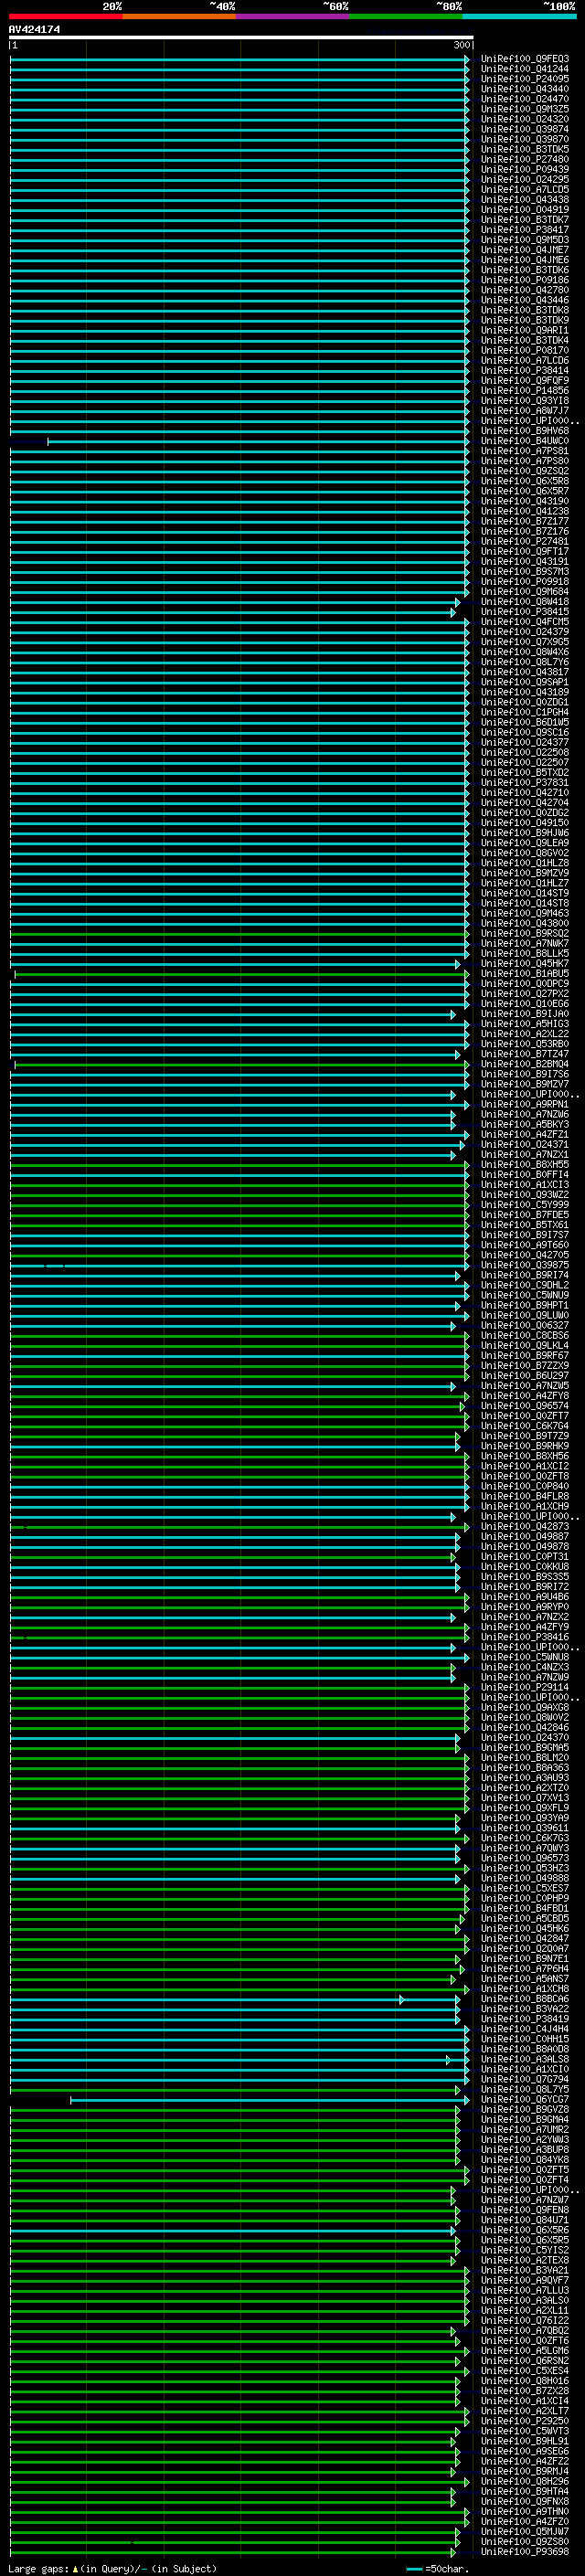585x2576 pixels.
Task: Select label UniRef100_P09186
Action: [x=525, y=280]
